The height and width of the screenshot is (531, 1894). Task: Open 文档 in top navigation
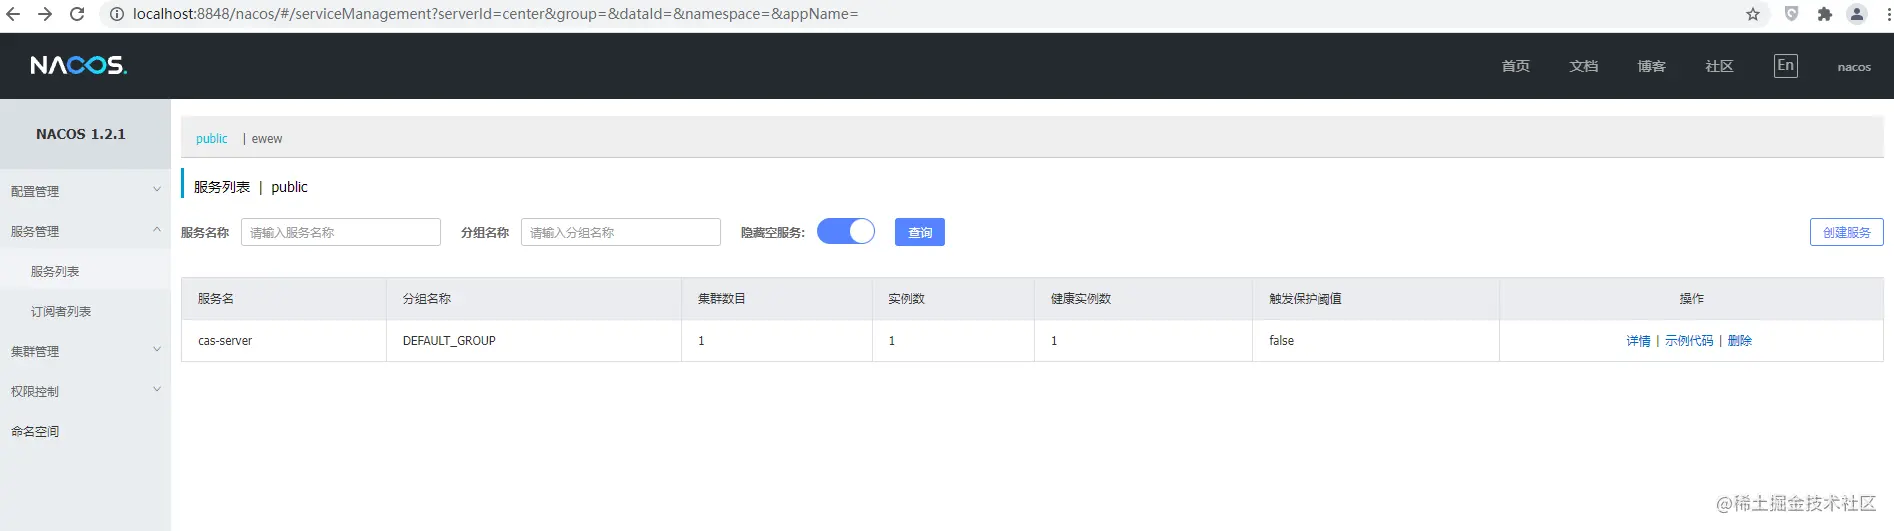[x=1583, y=66]
